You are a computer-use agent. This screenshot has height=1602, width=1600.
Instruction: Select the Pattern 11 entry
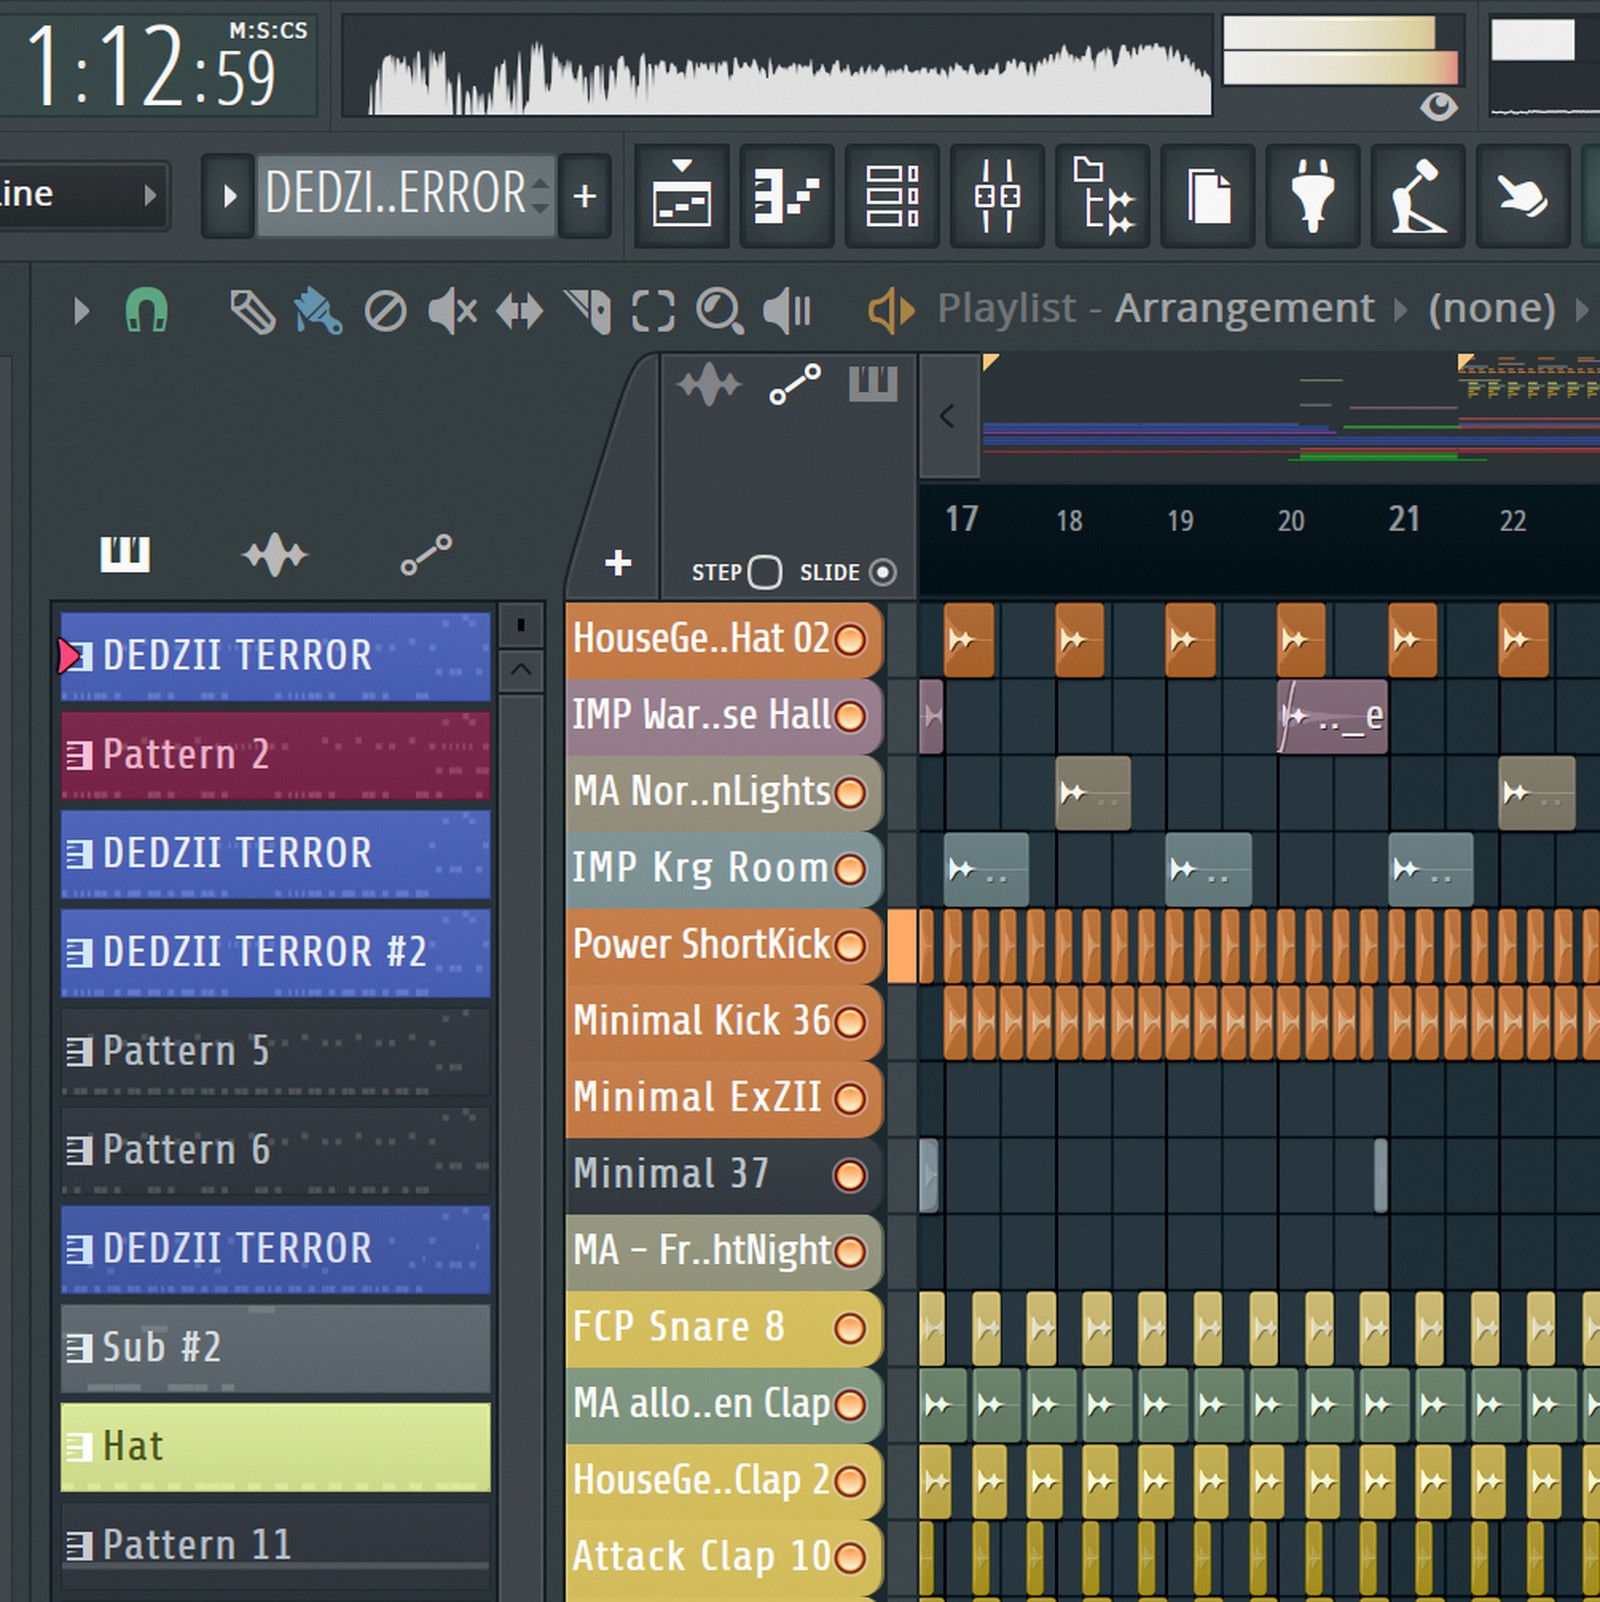point(276,1545)
